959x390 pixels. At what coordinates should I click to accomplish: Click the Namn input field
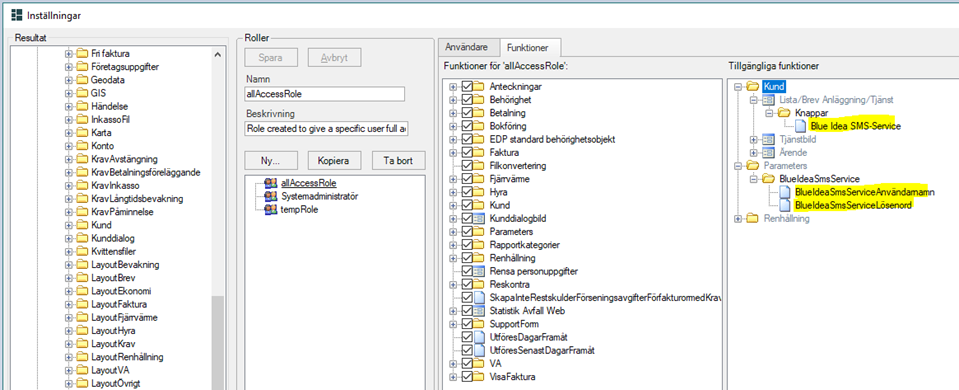[324, 94]
